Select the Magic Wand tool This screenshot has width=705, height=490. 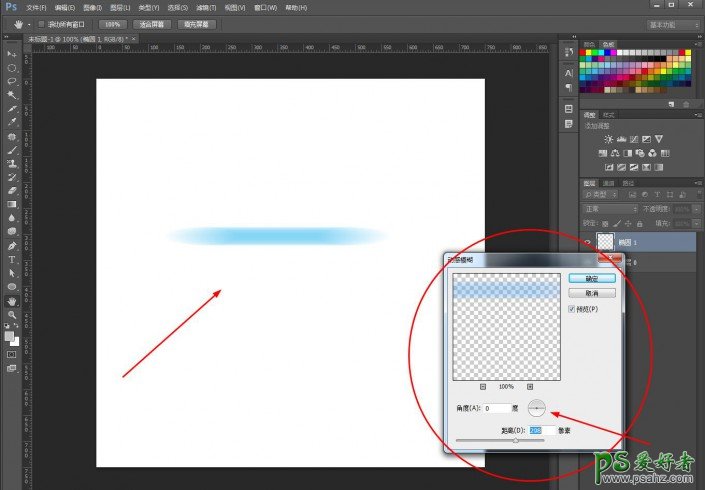[x=12, y=95]
